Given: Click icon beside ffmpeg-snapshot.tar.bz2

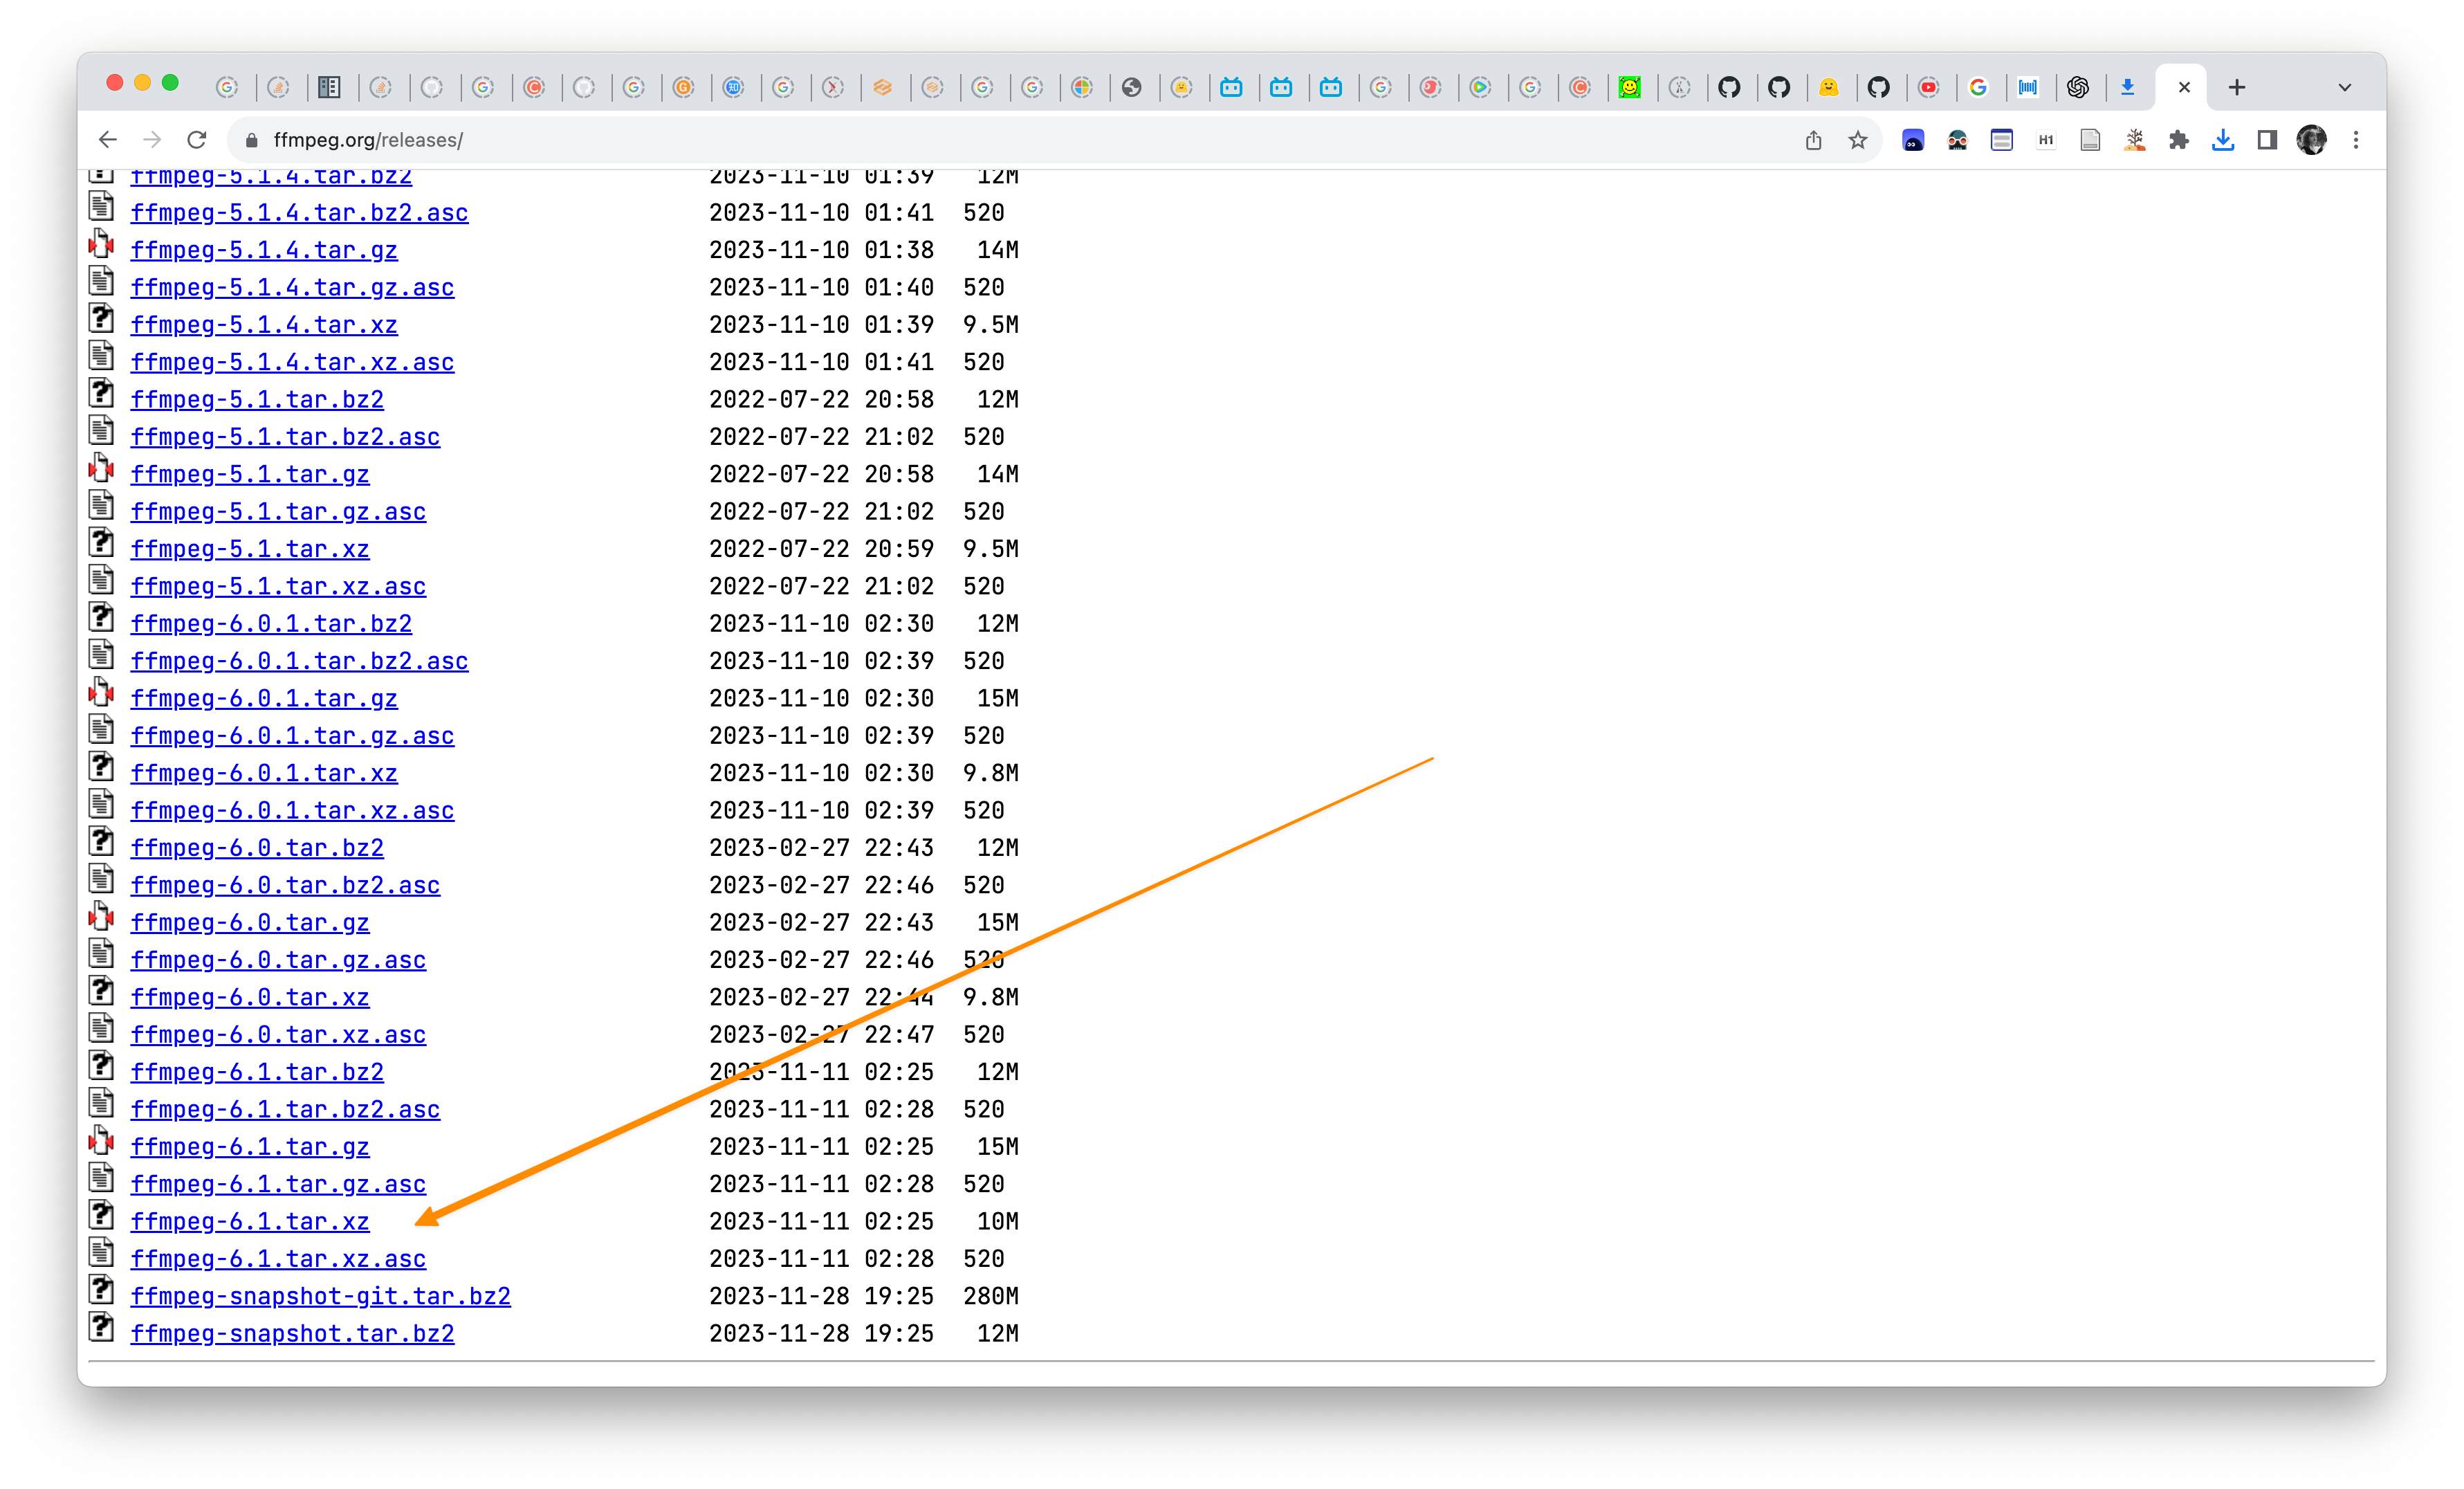Looking at the screenshot, I should click(101, 1327).
